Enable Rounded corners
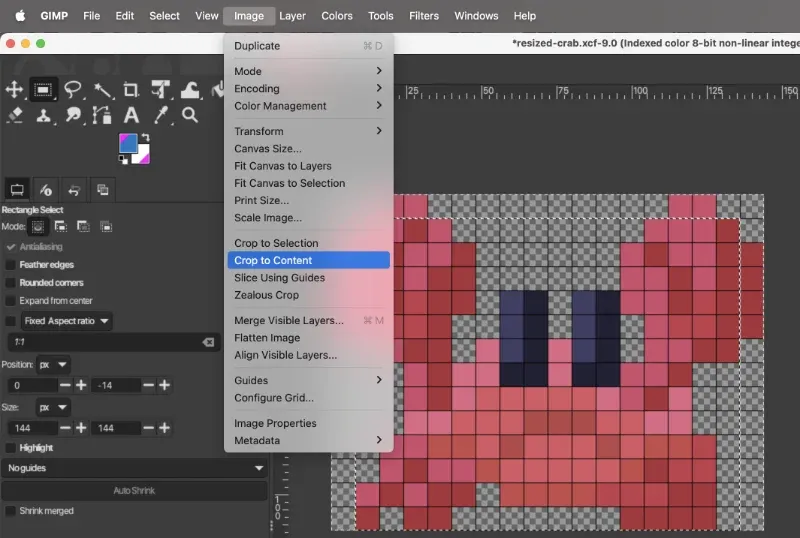This screenshot has width=800, height=538. tap(10, 283)
